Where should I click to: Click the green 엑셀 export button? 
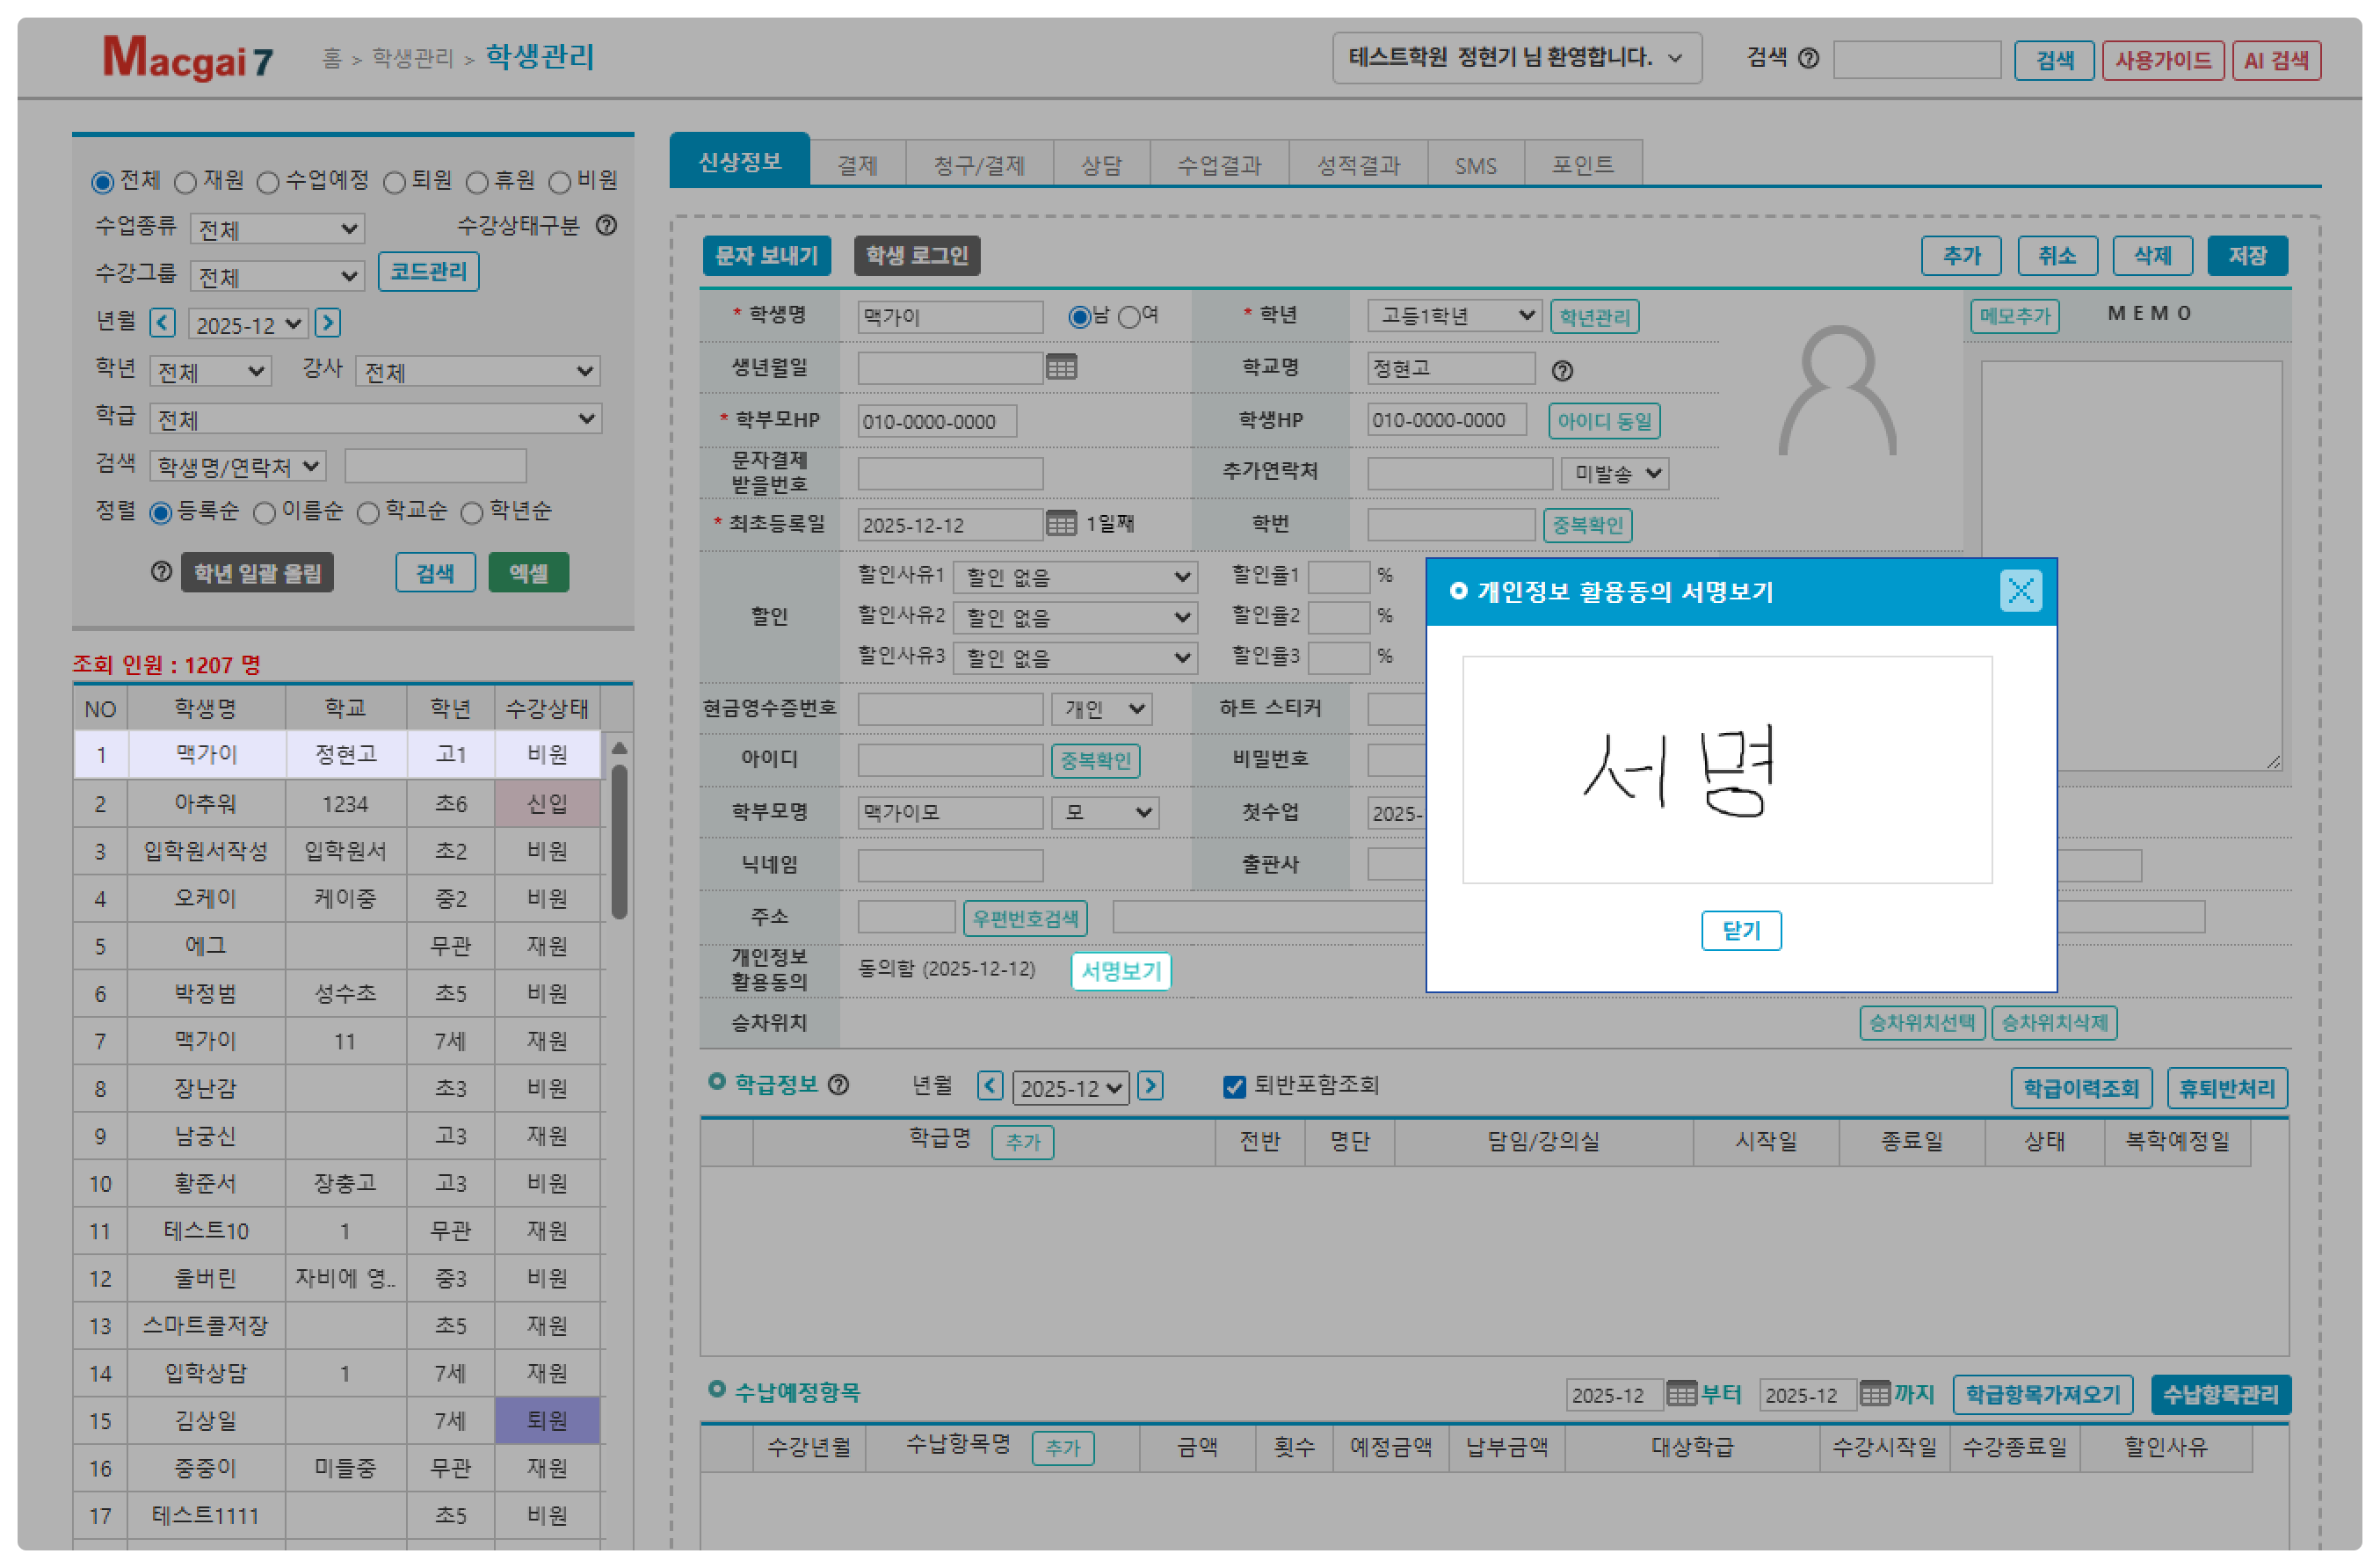tap(528, 573)
